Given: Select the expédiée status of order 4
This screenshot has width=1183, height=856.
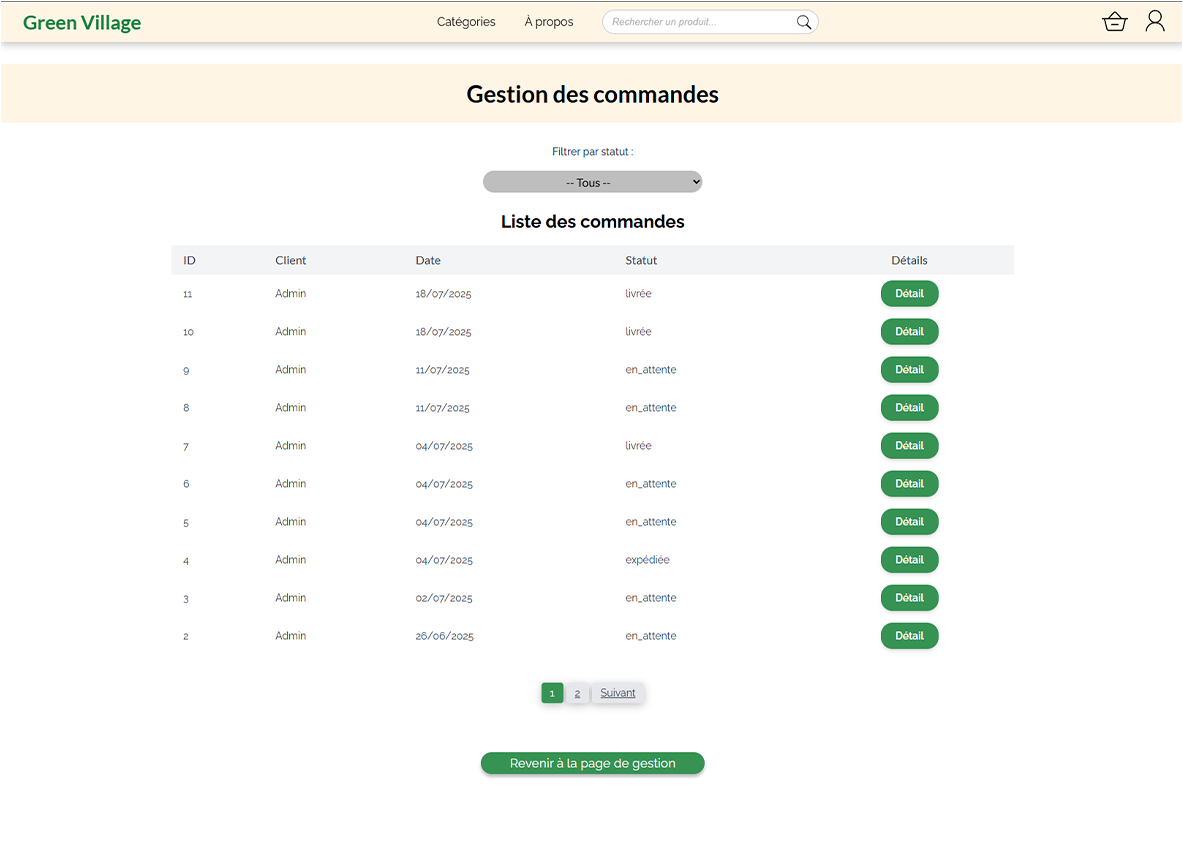Looking at the screenshot, I should pos(647,560).
